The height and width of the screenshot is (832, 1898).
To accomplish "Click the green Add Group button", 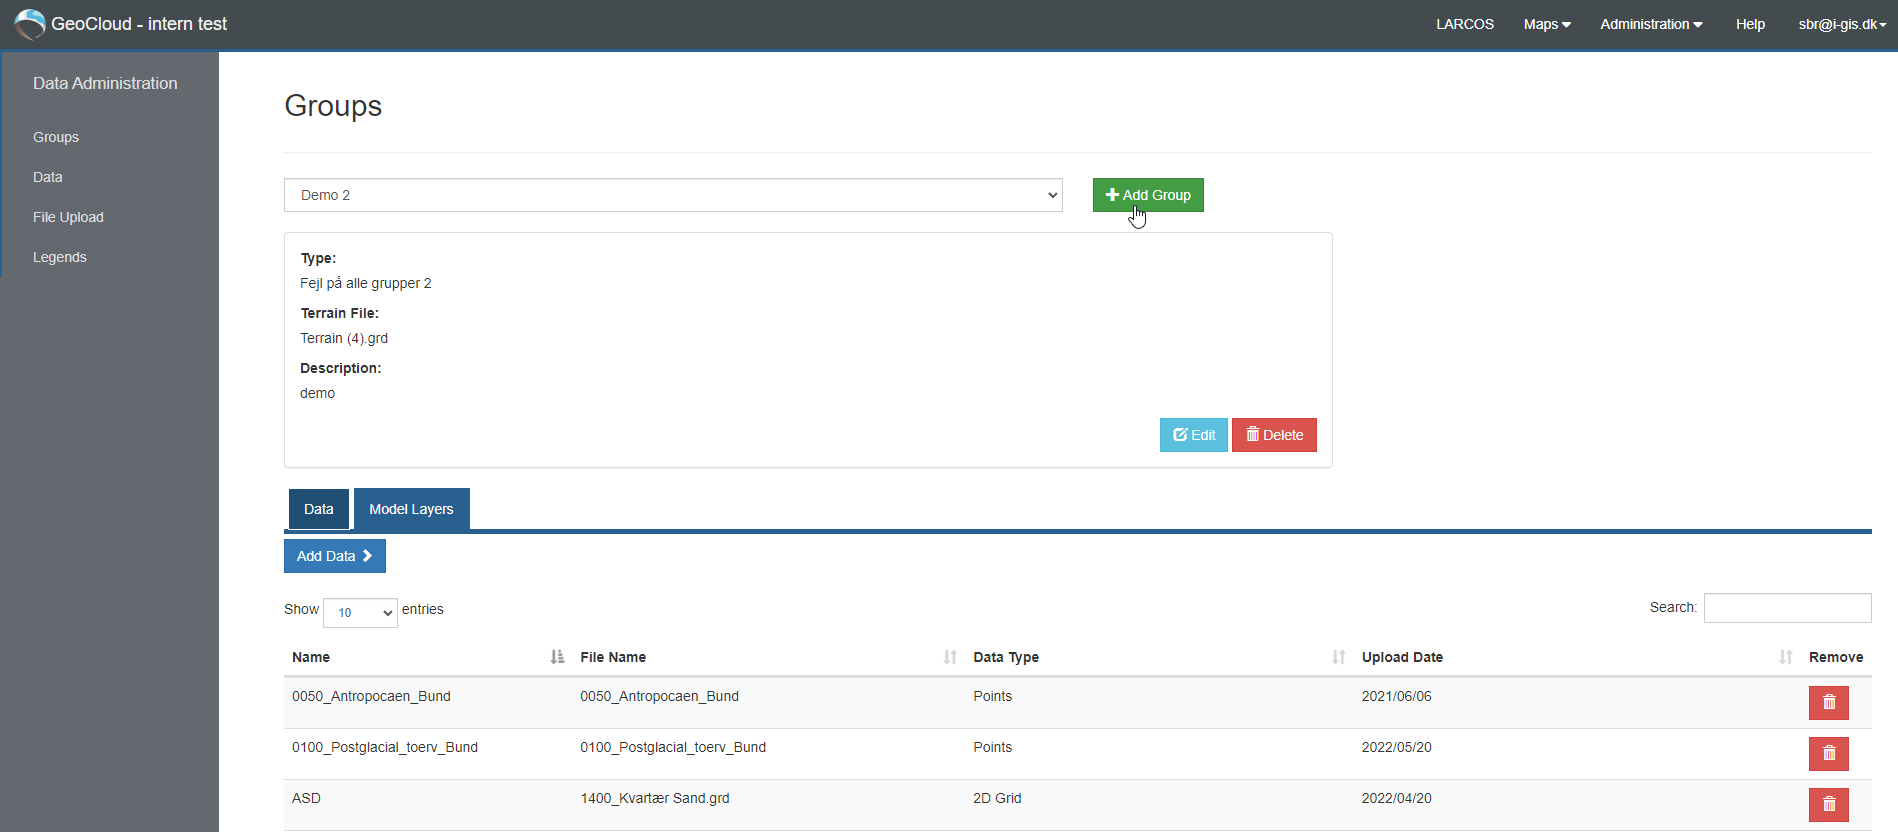I will (x=1148, y=195).
